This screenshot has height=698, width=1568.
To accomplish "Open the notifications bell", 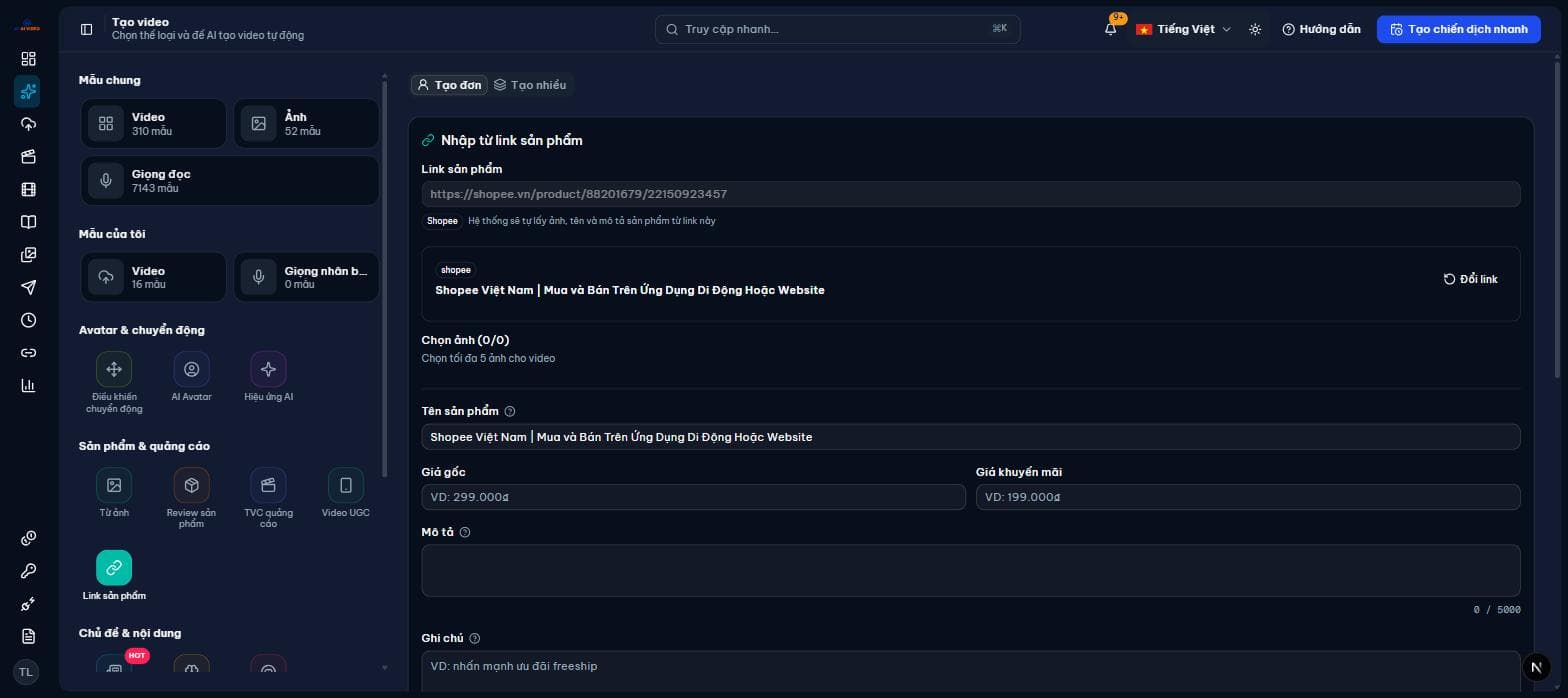I will (x=1111, y=29).
